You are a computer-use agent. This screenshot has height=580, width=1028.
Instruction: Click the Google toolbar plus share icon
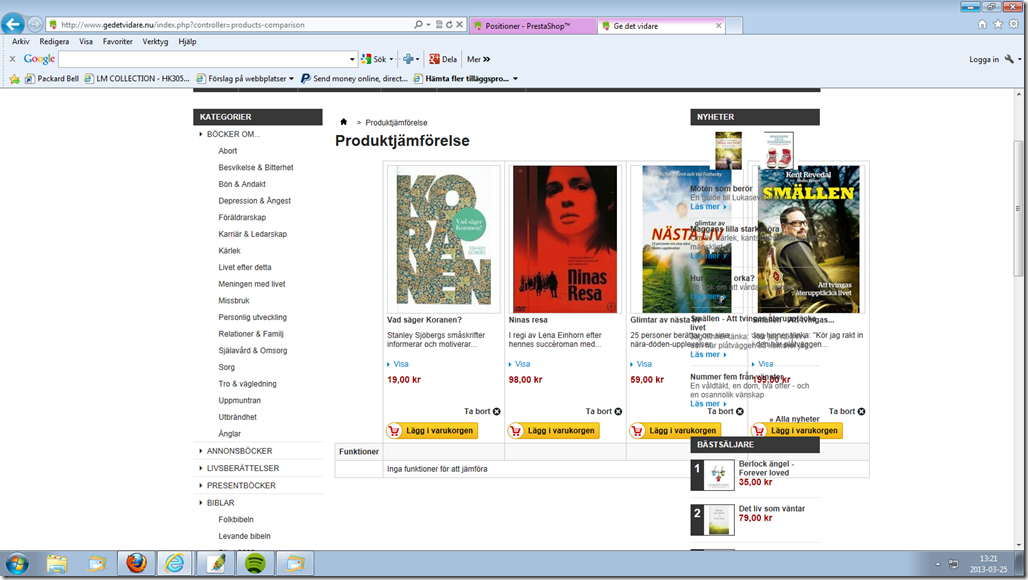(x=408, y=59)
